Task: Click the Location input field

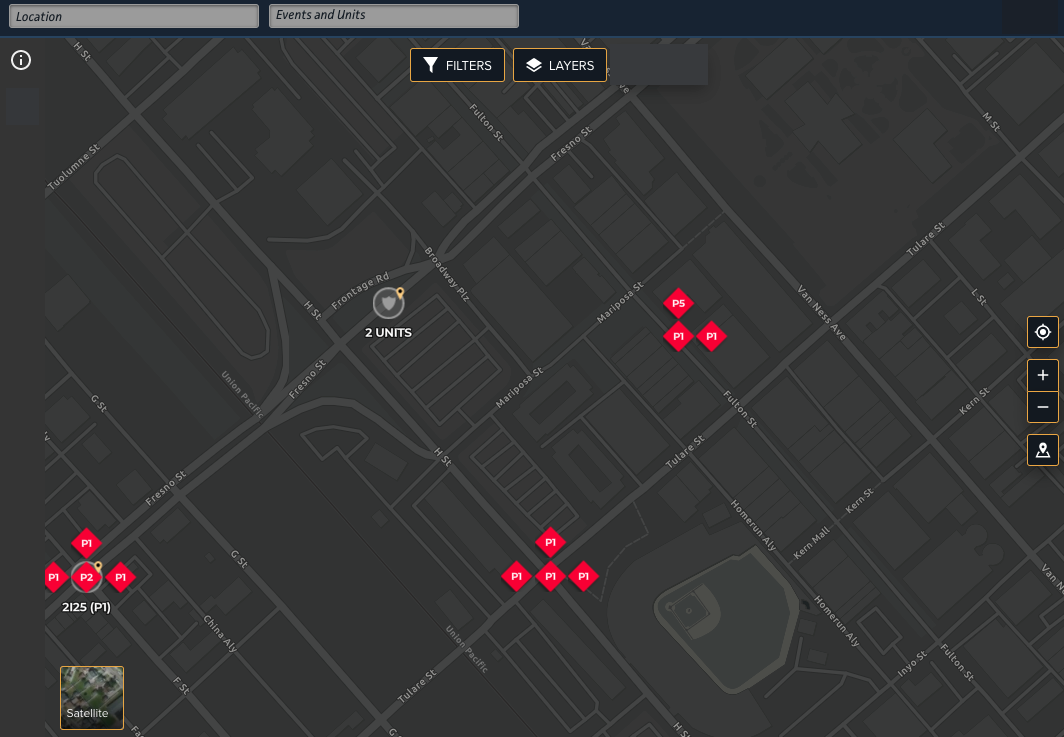Action: (x=134, y=16)
